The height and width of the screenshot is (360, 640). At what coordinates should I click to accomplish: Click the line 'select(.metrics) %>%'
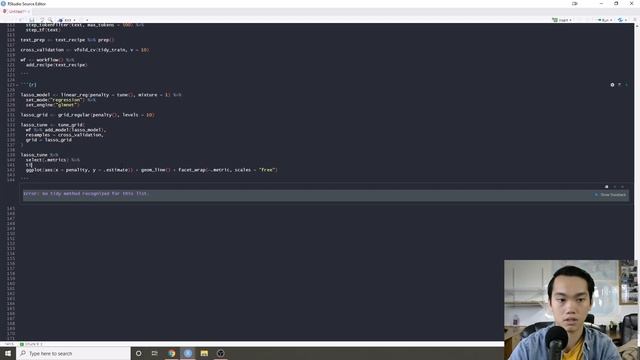53,160
